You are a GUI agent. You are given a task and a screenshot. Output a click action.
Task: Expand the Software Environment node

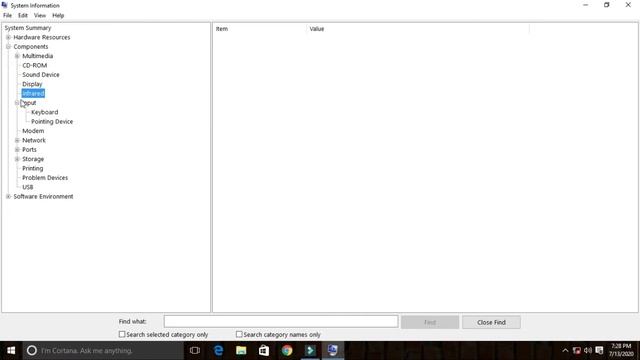tap(8, 196)
